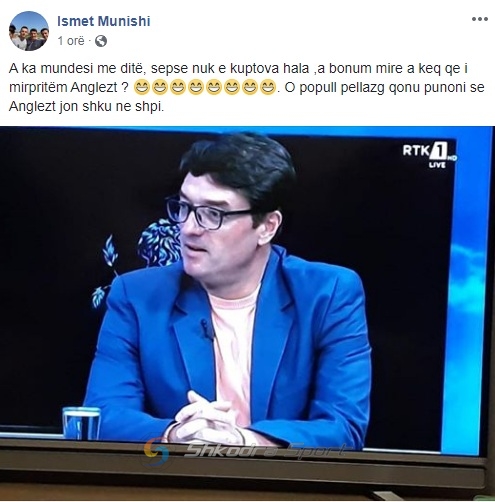This screenshot has height=502, width=495.
Task: Click the "1 orë" timestamp link
Action: [x=71, y=41]
